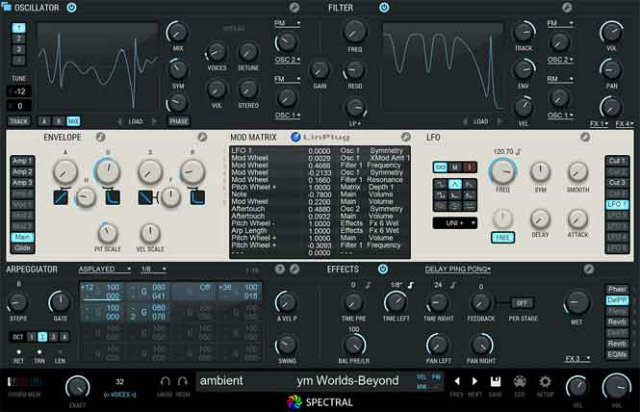This screenshot has width=640, height=412.
Task: Open the oscillator PM modulation dropdown
Action: (287, 23)
